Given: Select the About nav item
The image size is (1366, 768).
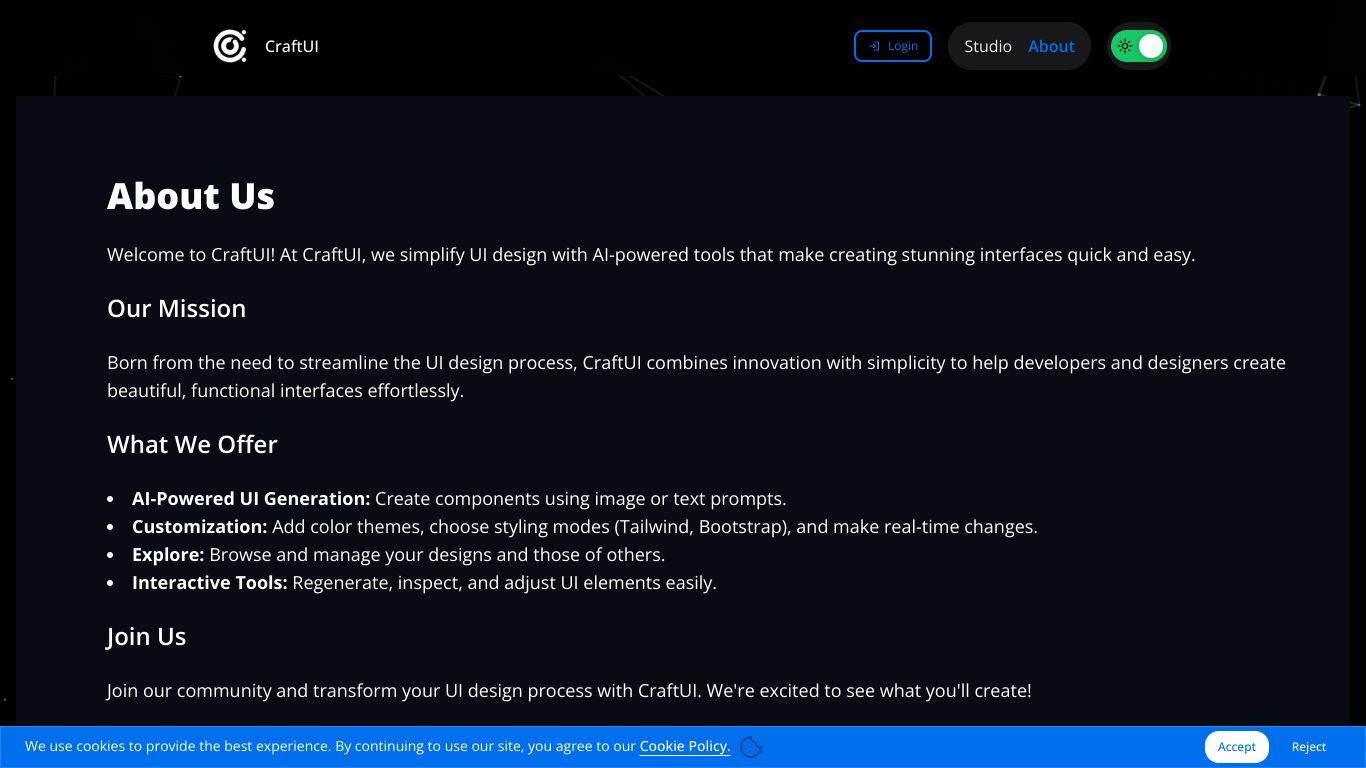Looking at the screenshot, I should pyautogui.click(x=1051, y=46).
